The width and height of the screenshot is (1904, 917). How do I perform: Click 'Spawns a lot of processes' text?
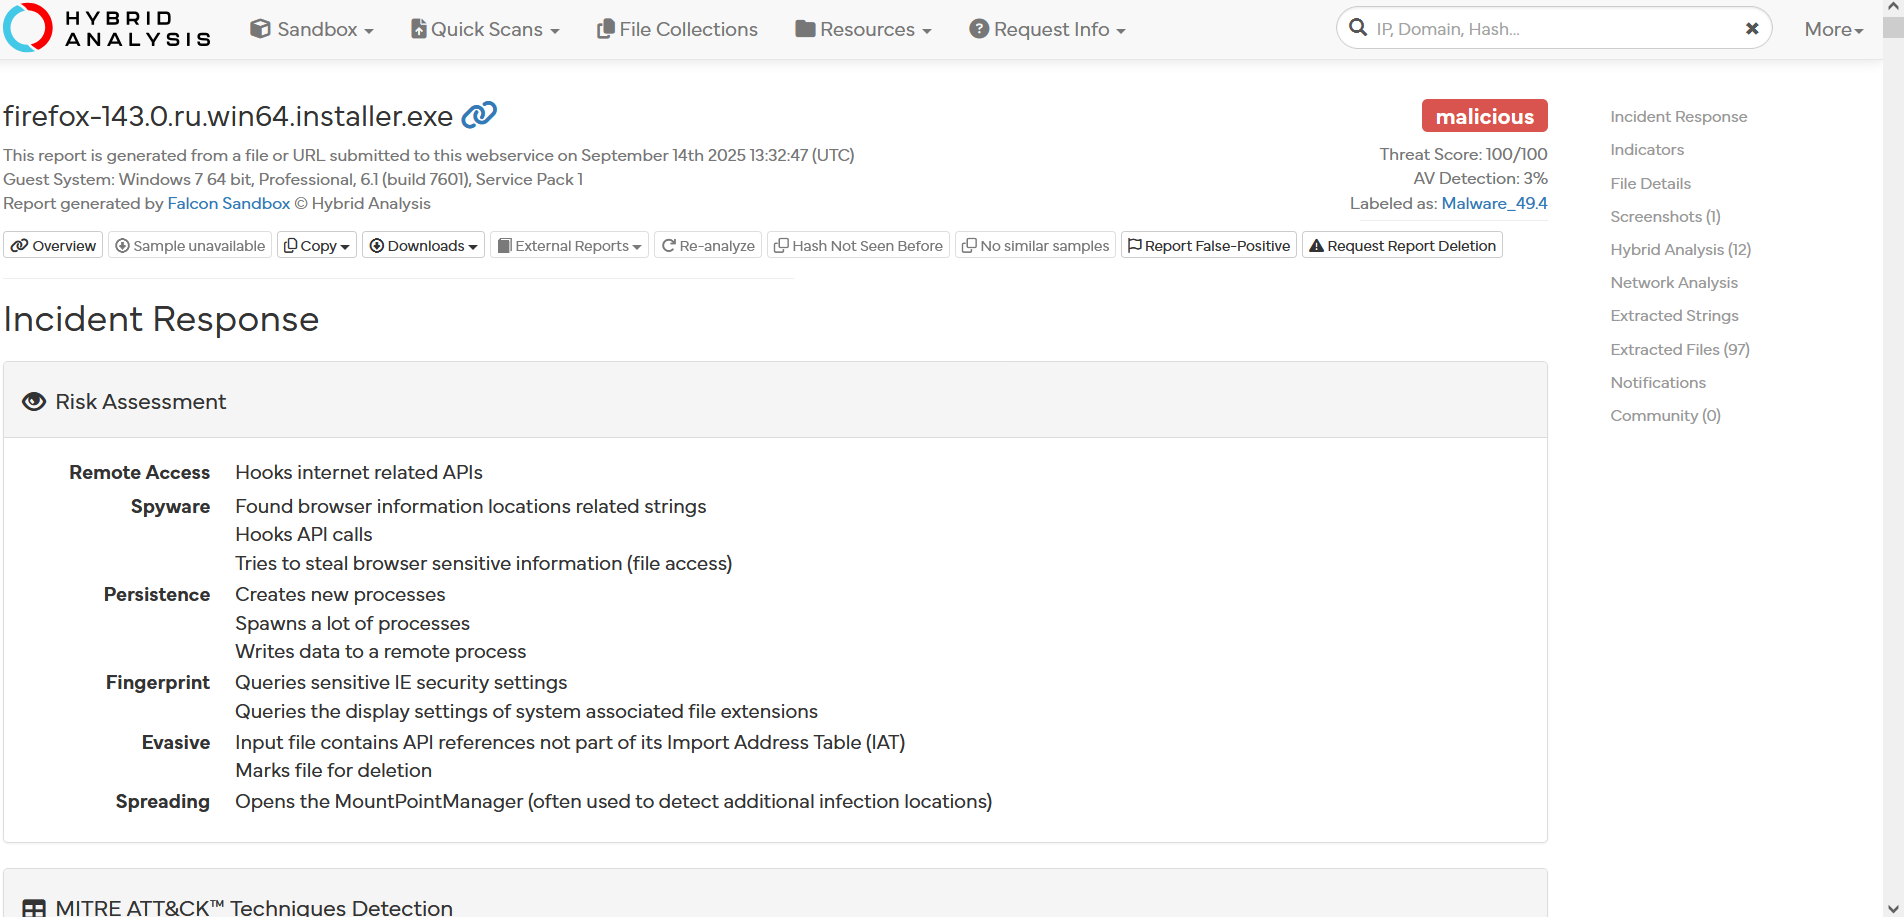point(352,623)
